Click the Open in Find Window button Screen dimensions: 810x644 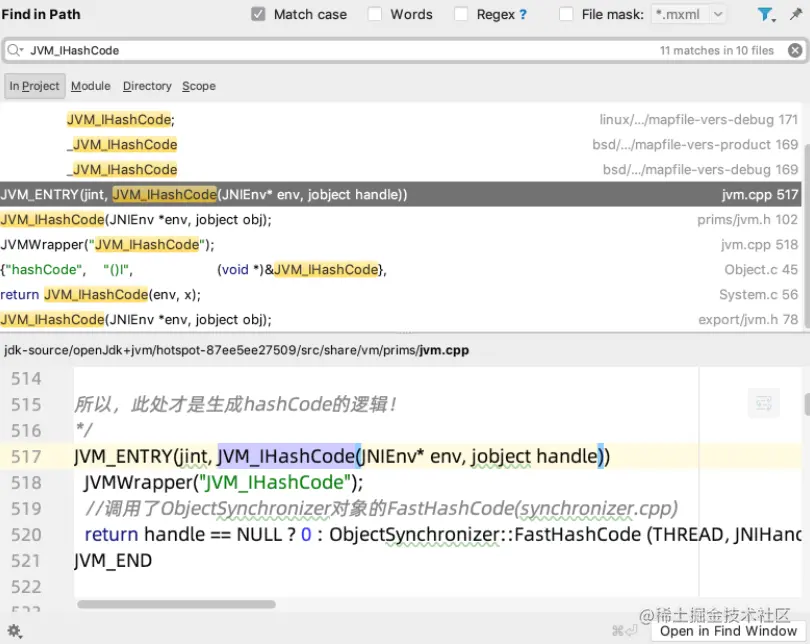[725, 631]
